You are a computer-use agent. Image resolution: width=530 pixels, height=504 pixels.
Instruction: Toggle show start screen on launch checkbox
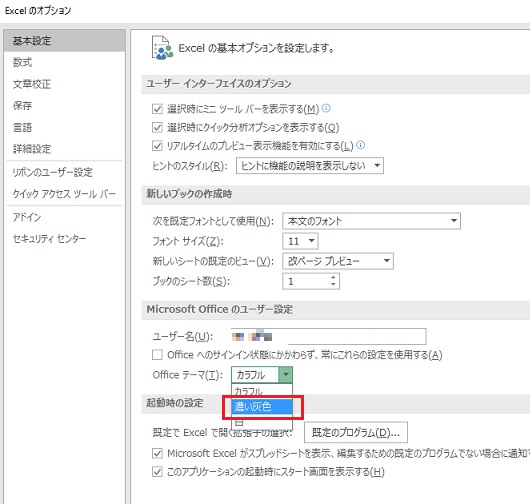[x=157, y=472]
